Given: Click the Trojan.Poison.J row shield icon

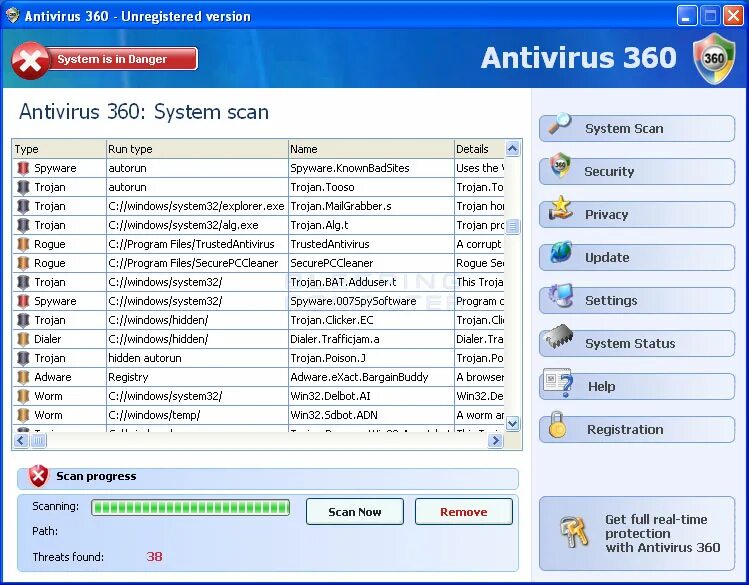Looking at the screenshot, I should pos(23,358).
